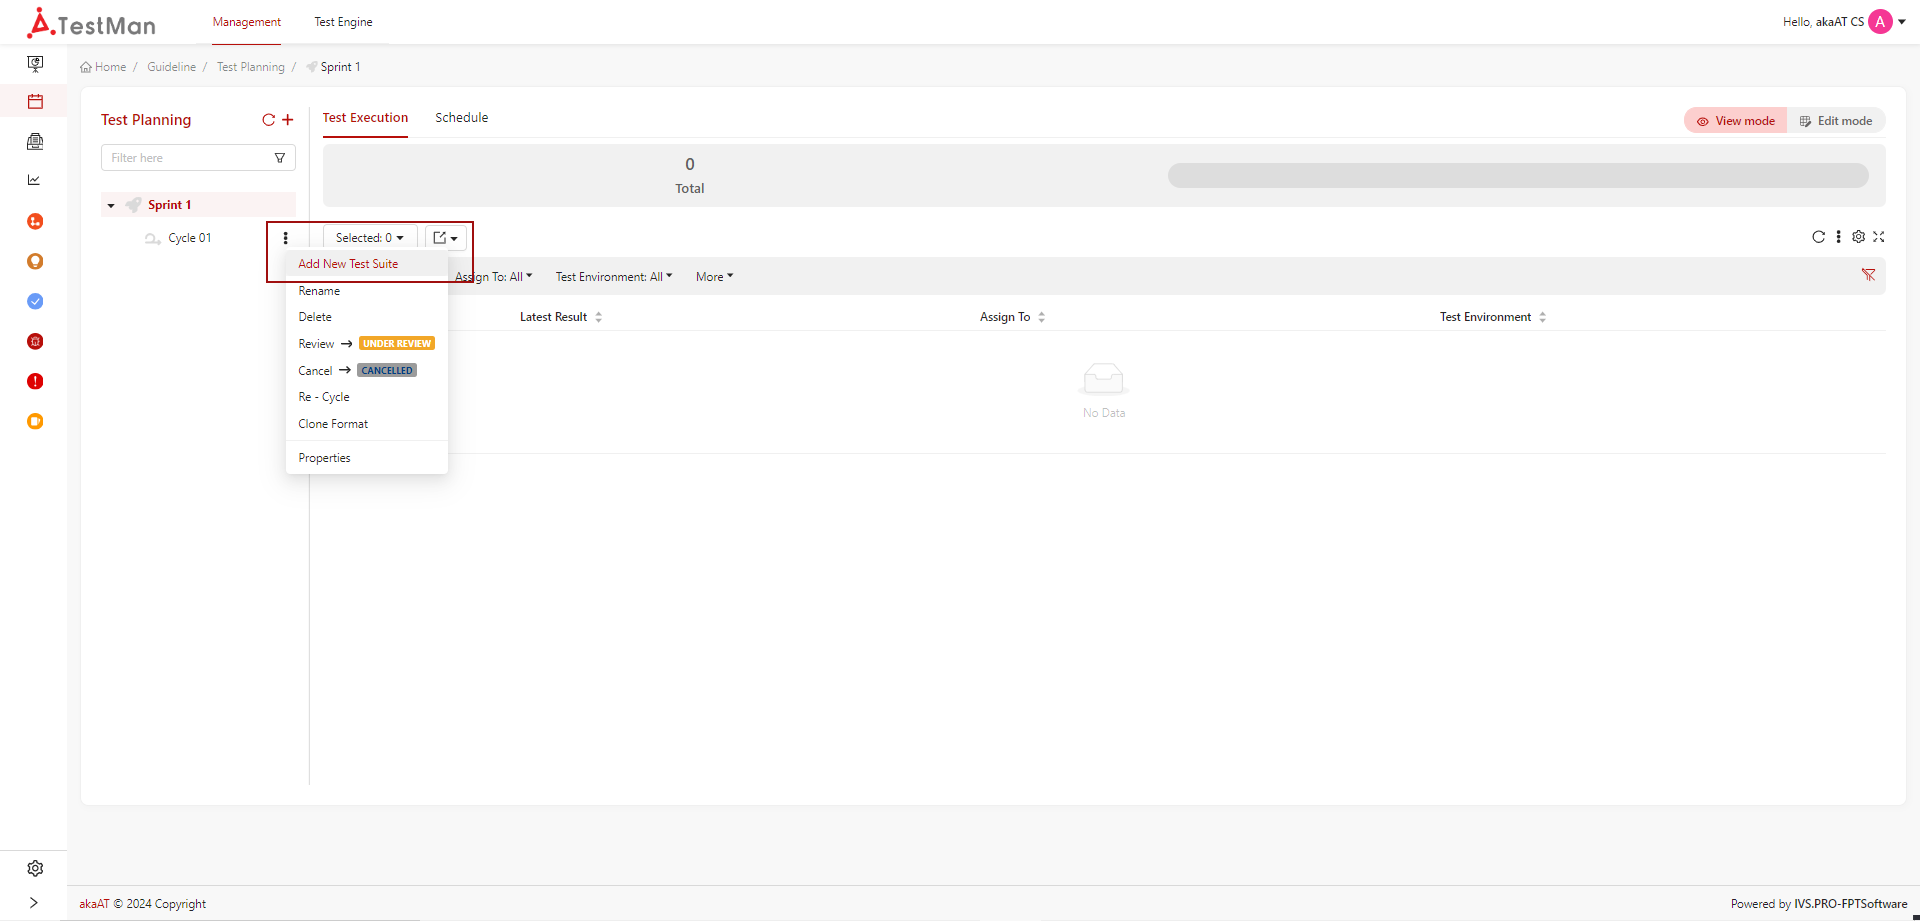1920x921 pixels.
Task: Go to Home breadcrumb
Action: click(x=103, y=67)
